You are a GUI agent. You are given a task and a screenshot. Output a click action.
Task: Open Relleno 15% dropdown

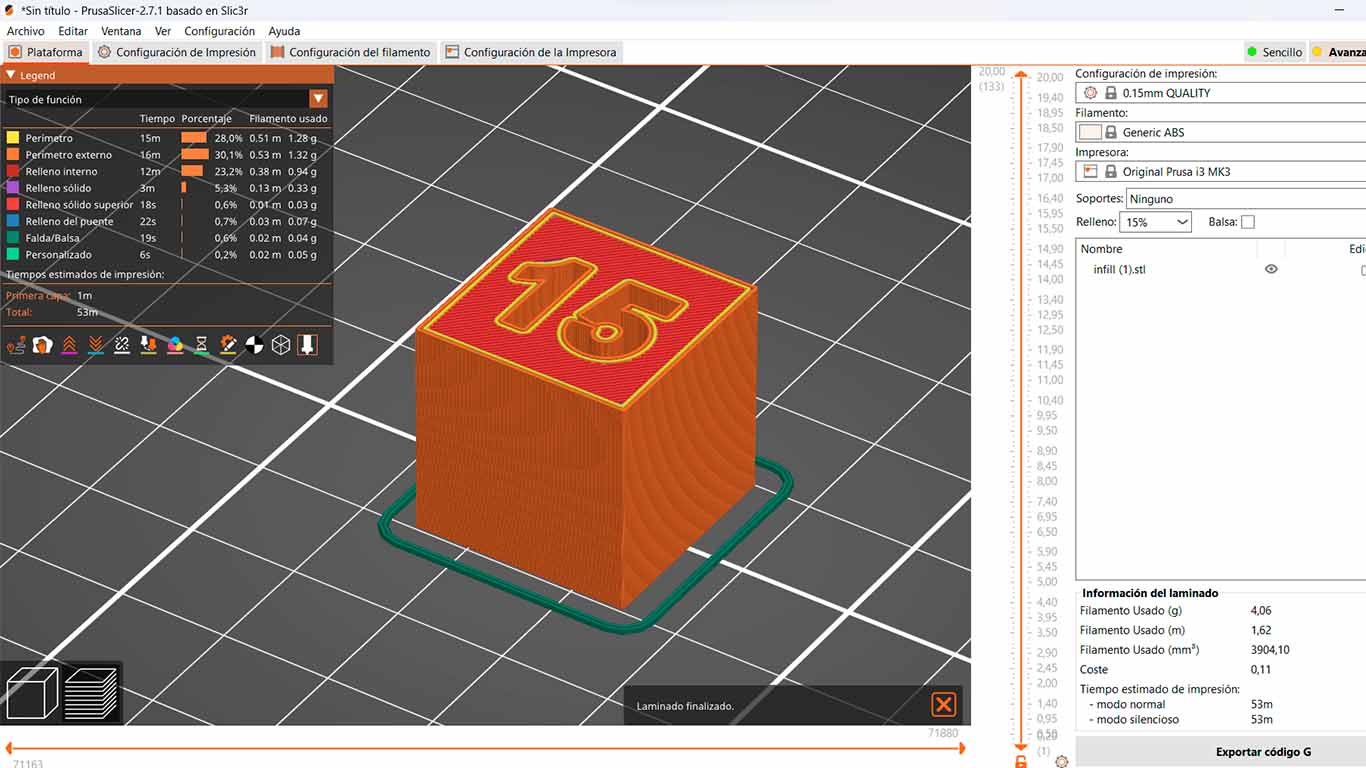click(1155, 222)
